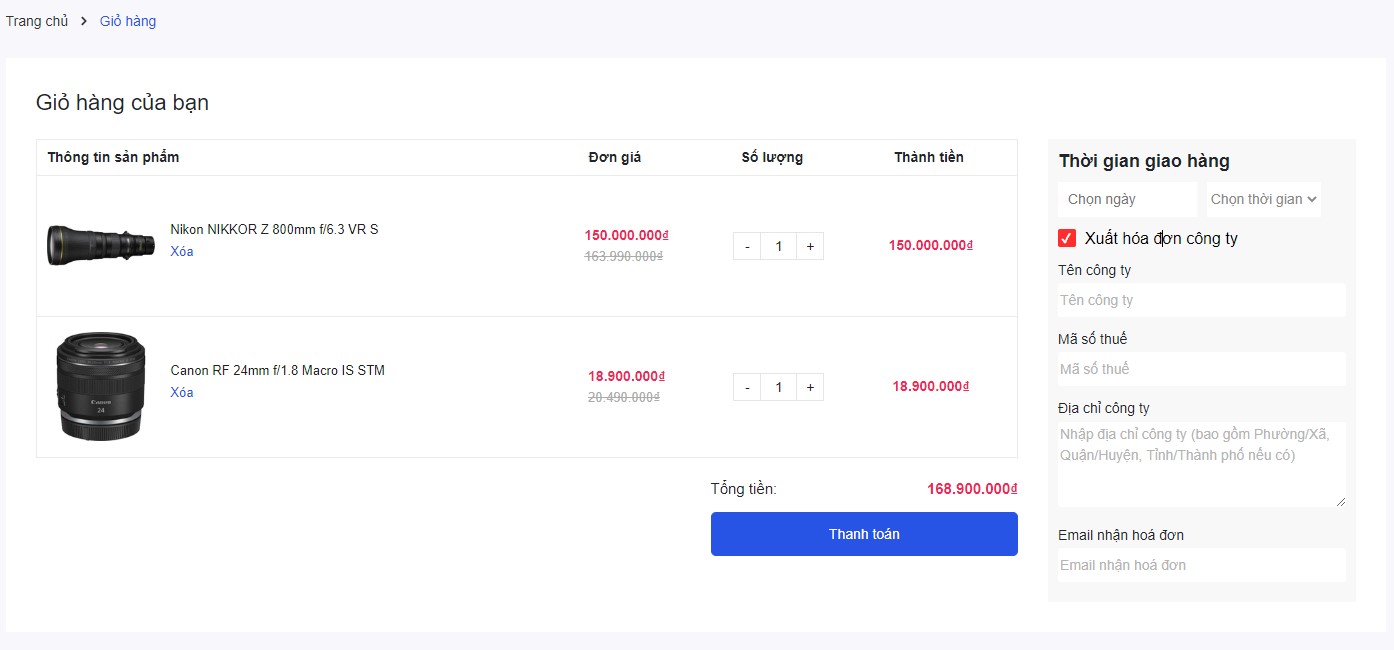The height and width of the screenshot is (650, 1394).
Task: Remove Canon lens with Xóa link
Action: click(x=182, y=392)
